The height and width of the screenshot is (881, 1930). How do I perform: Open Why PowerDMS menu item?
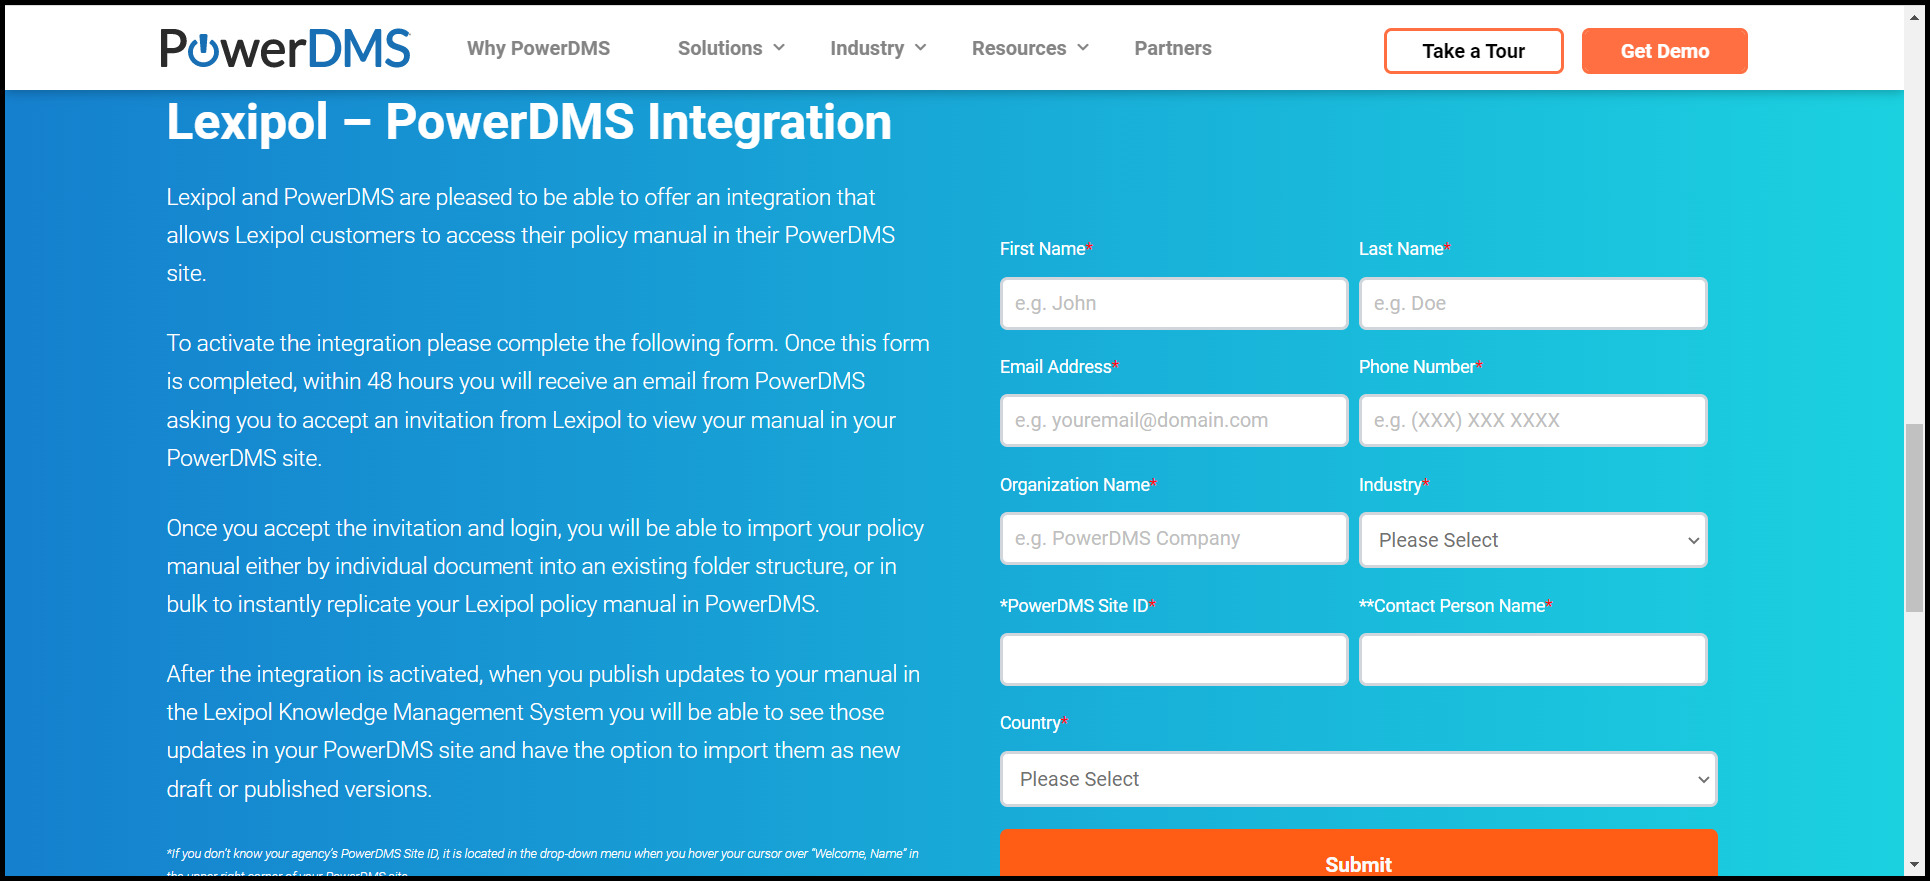coord(538,48)
